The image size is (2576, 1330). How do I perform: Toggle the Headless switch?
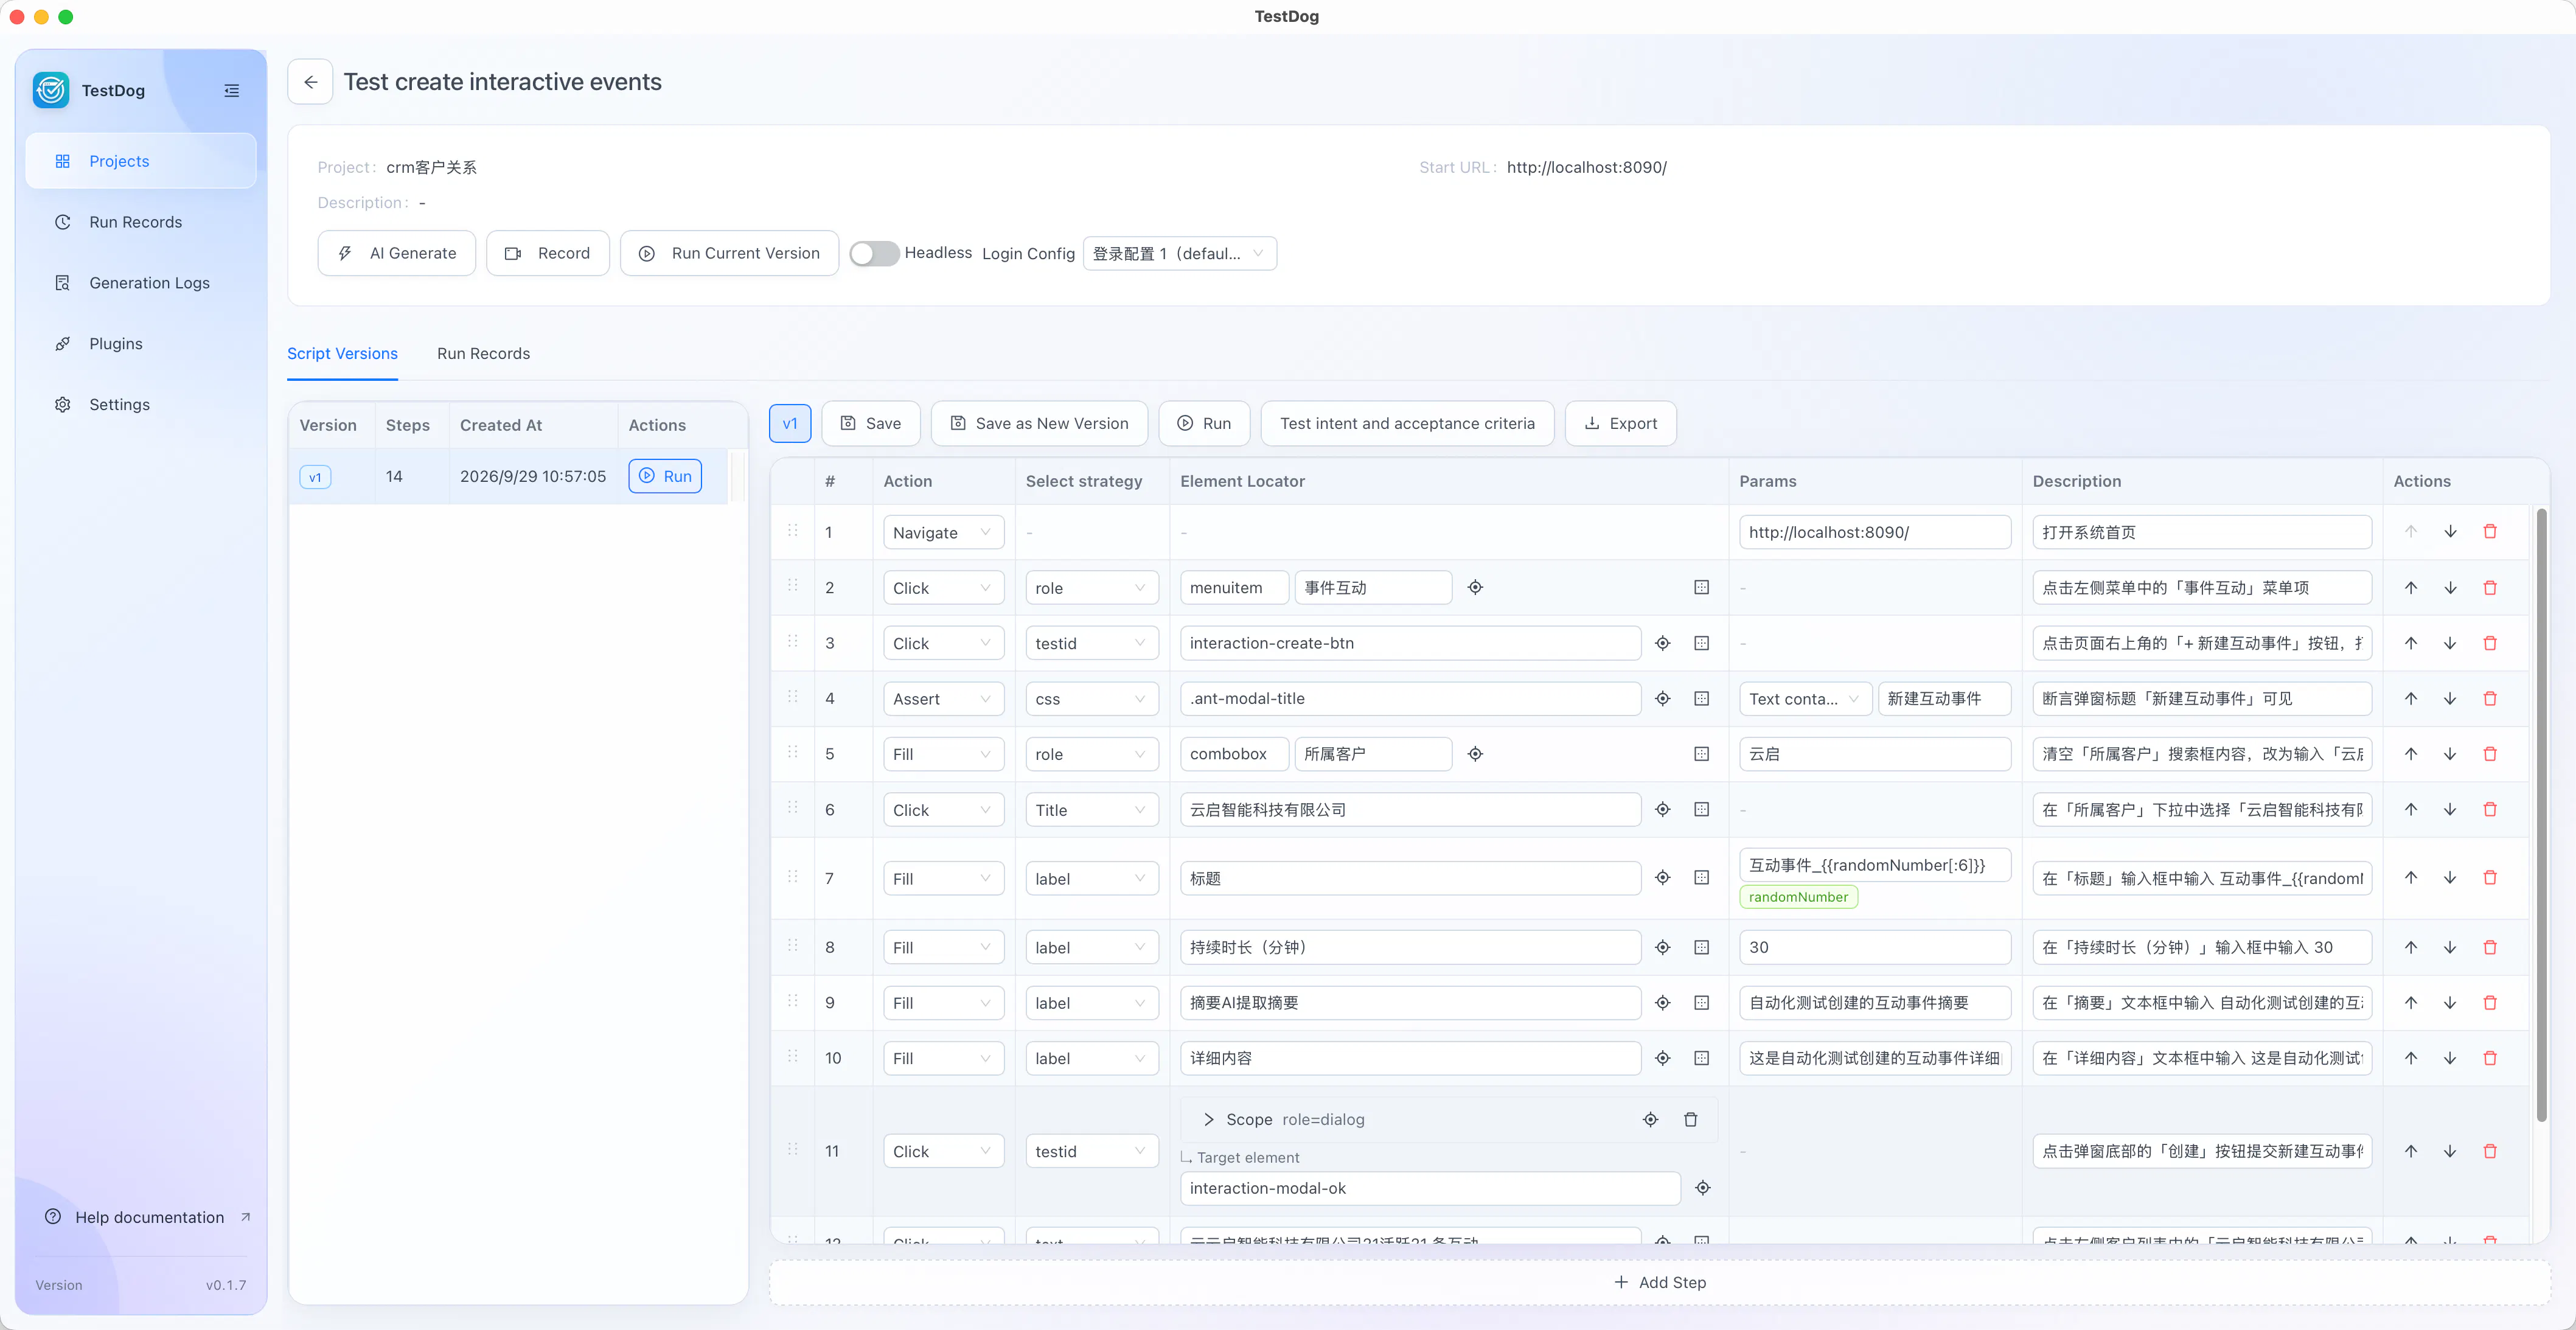(x=874, y=254)
